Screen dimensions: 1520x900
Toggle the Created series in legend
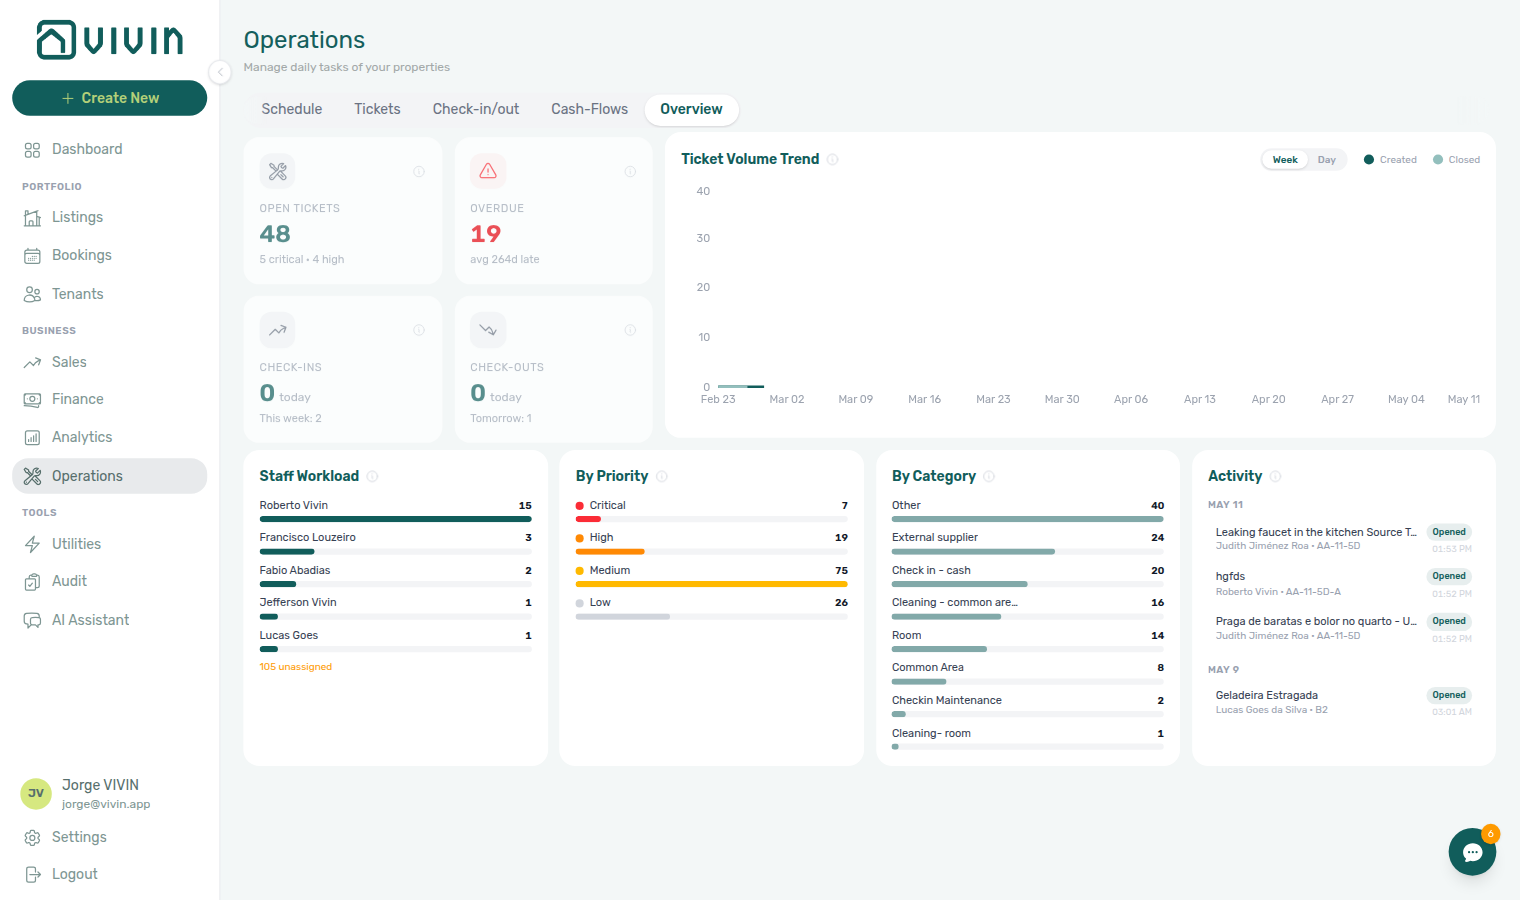pyautogui.click(x=1390, y=160)
